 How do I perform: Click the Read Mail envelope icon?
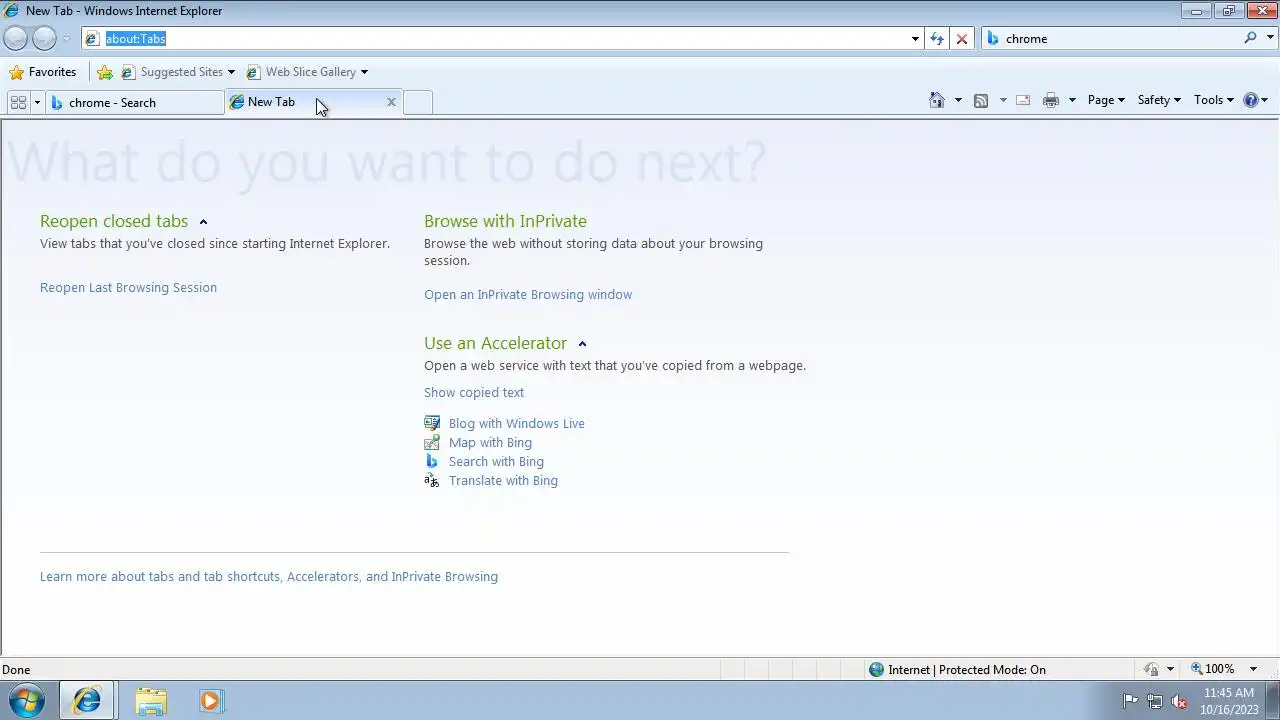(x=1023, y=100)
